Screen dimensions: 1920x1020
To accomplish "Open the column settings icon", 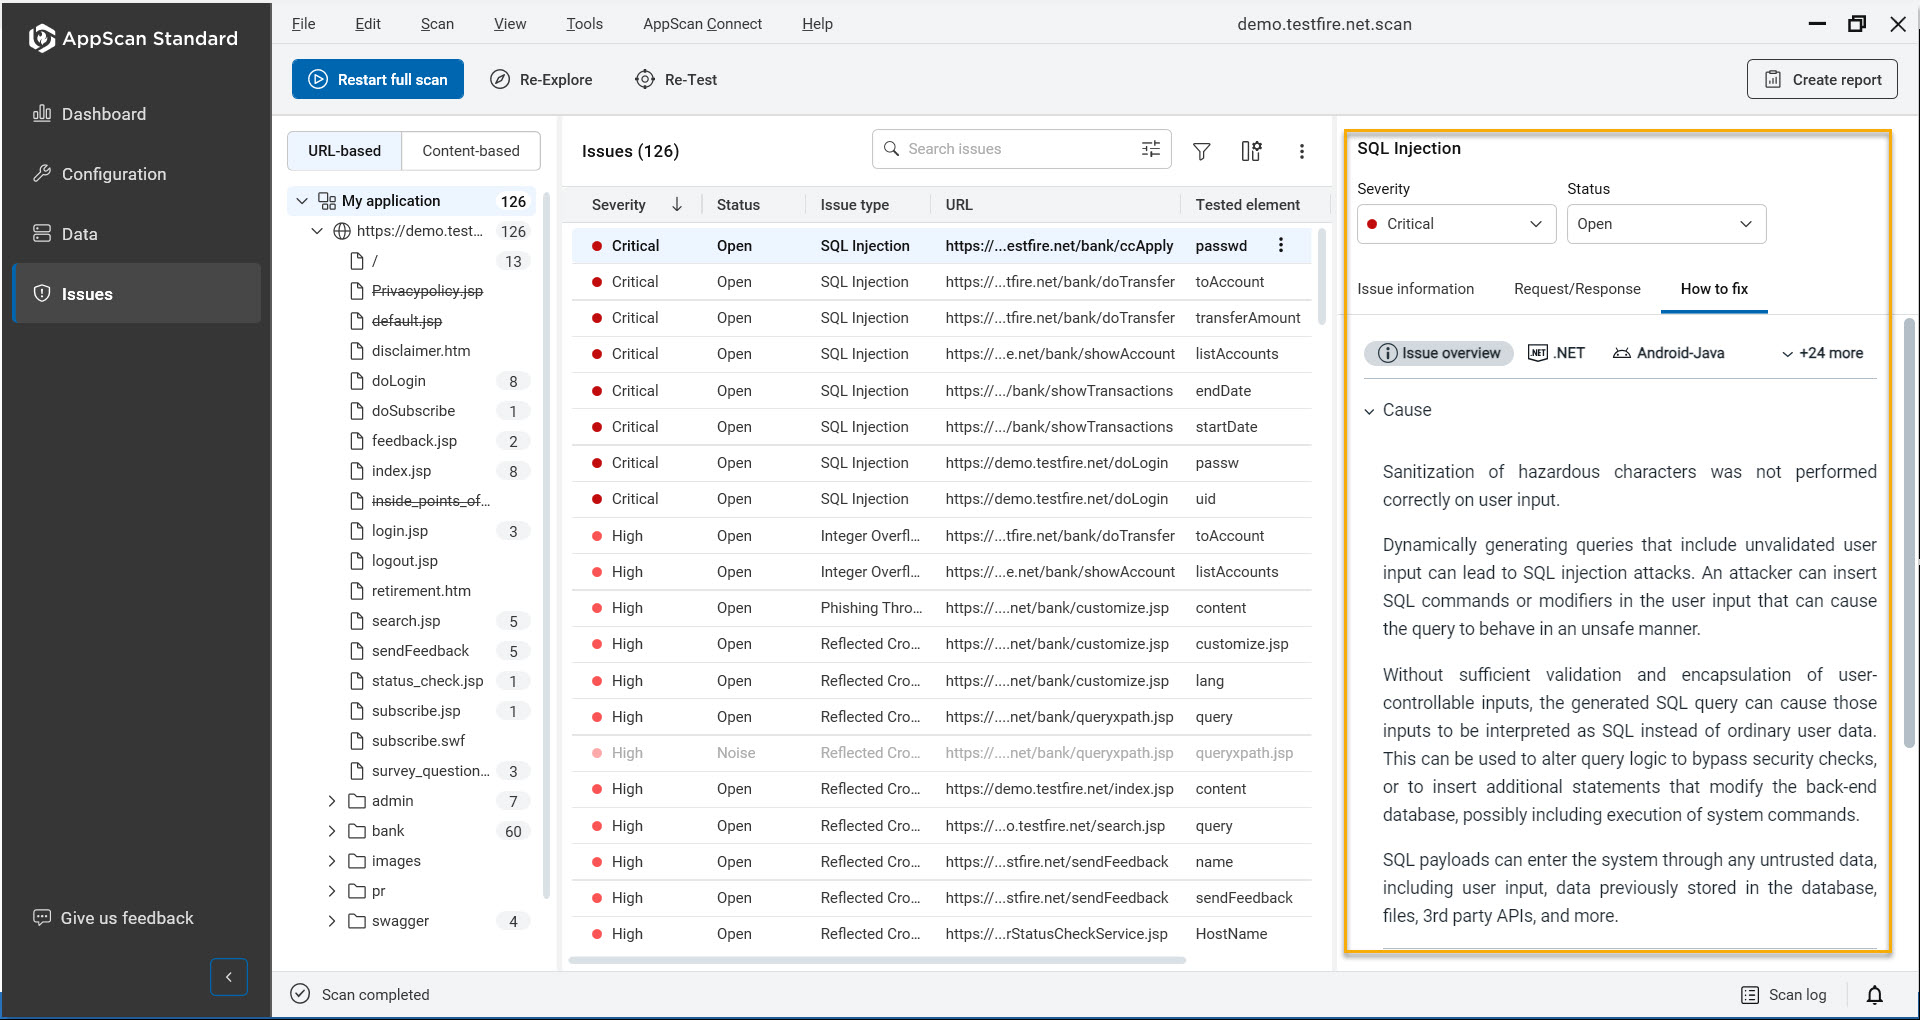I will (x=1251, y=151).
